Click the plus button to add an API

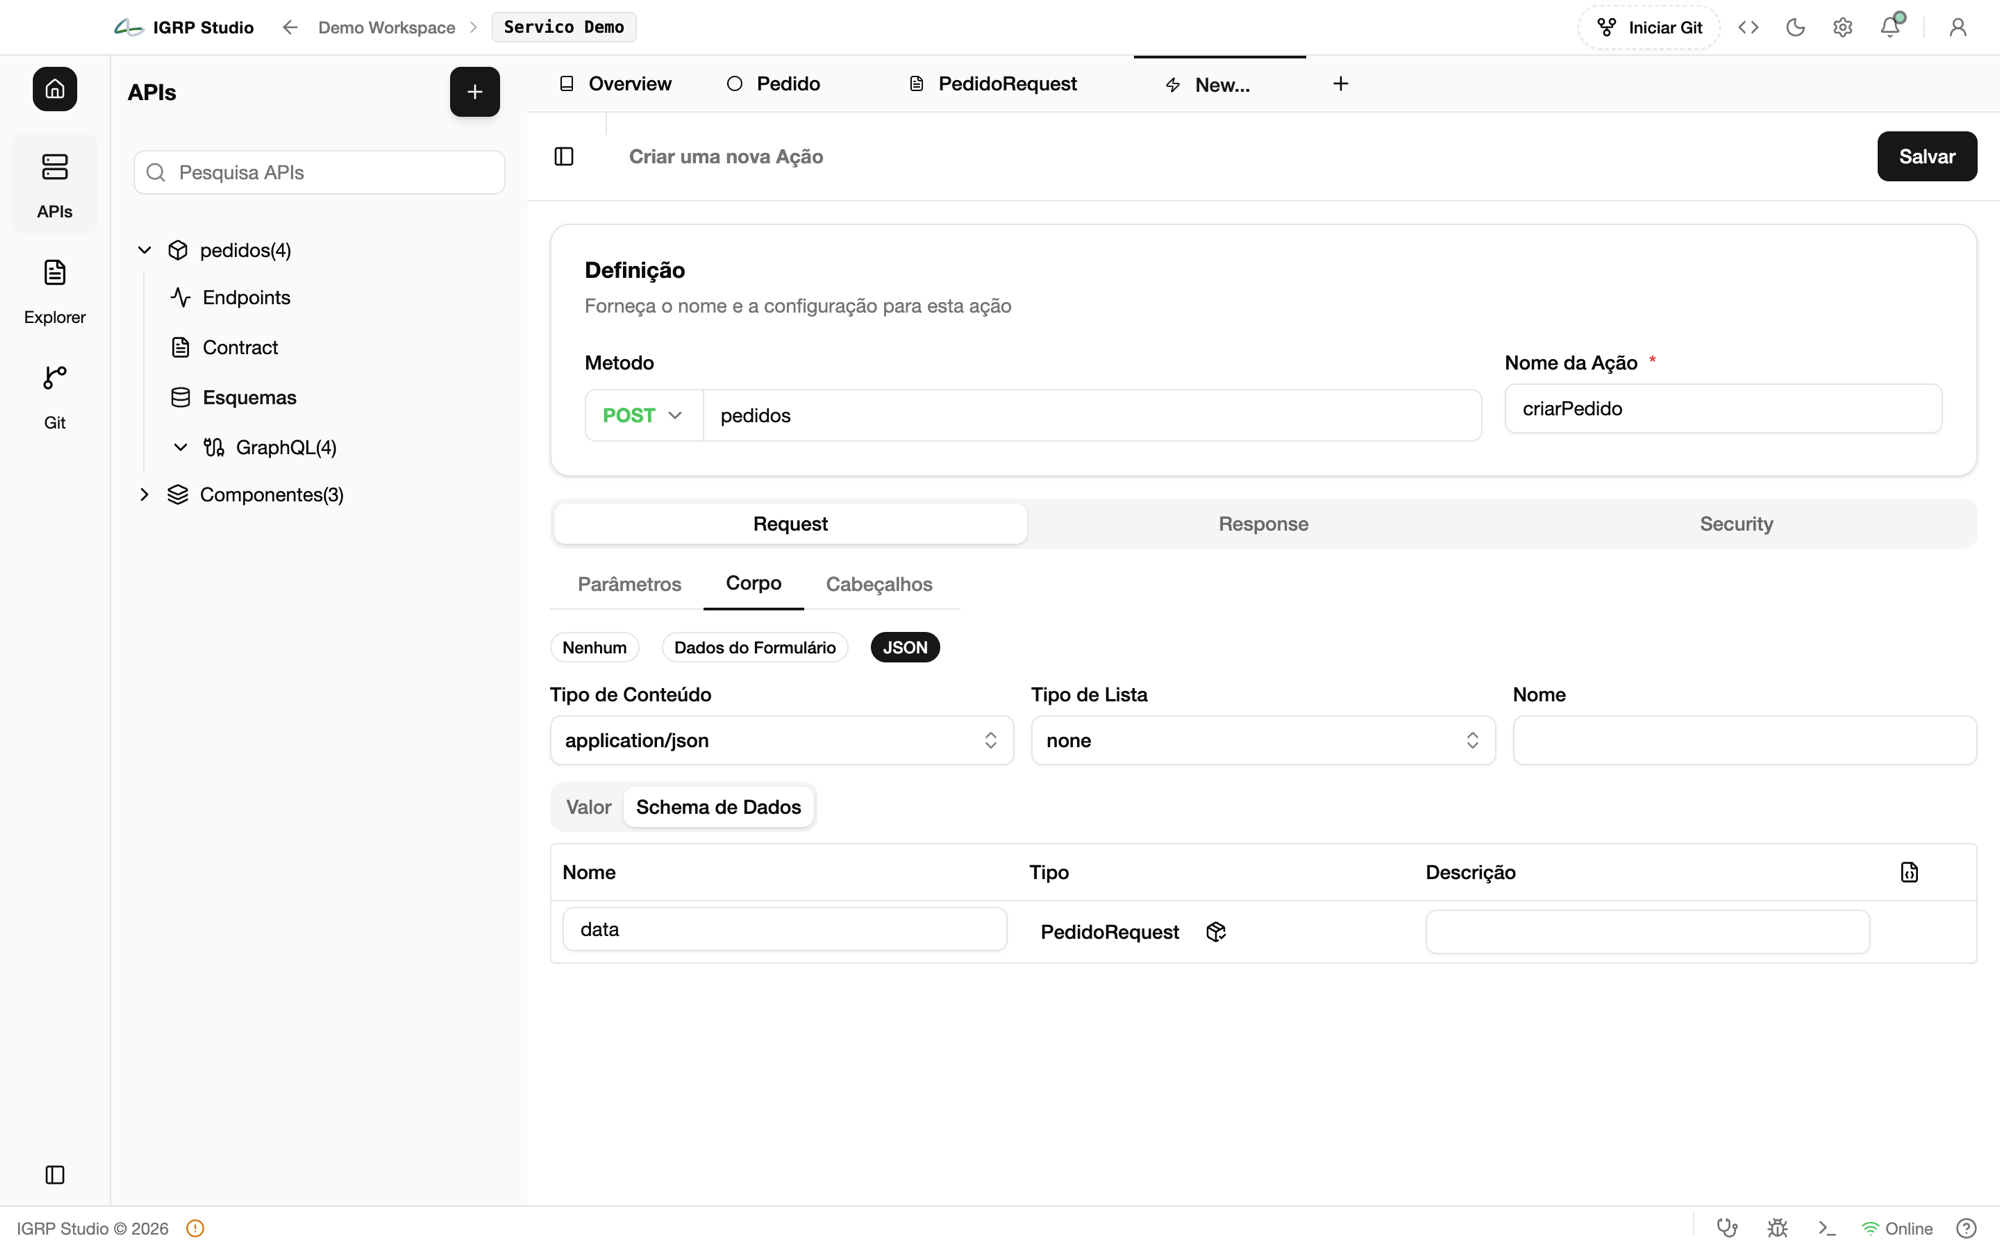475,92
